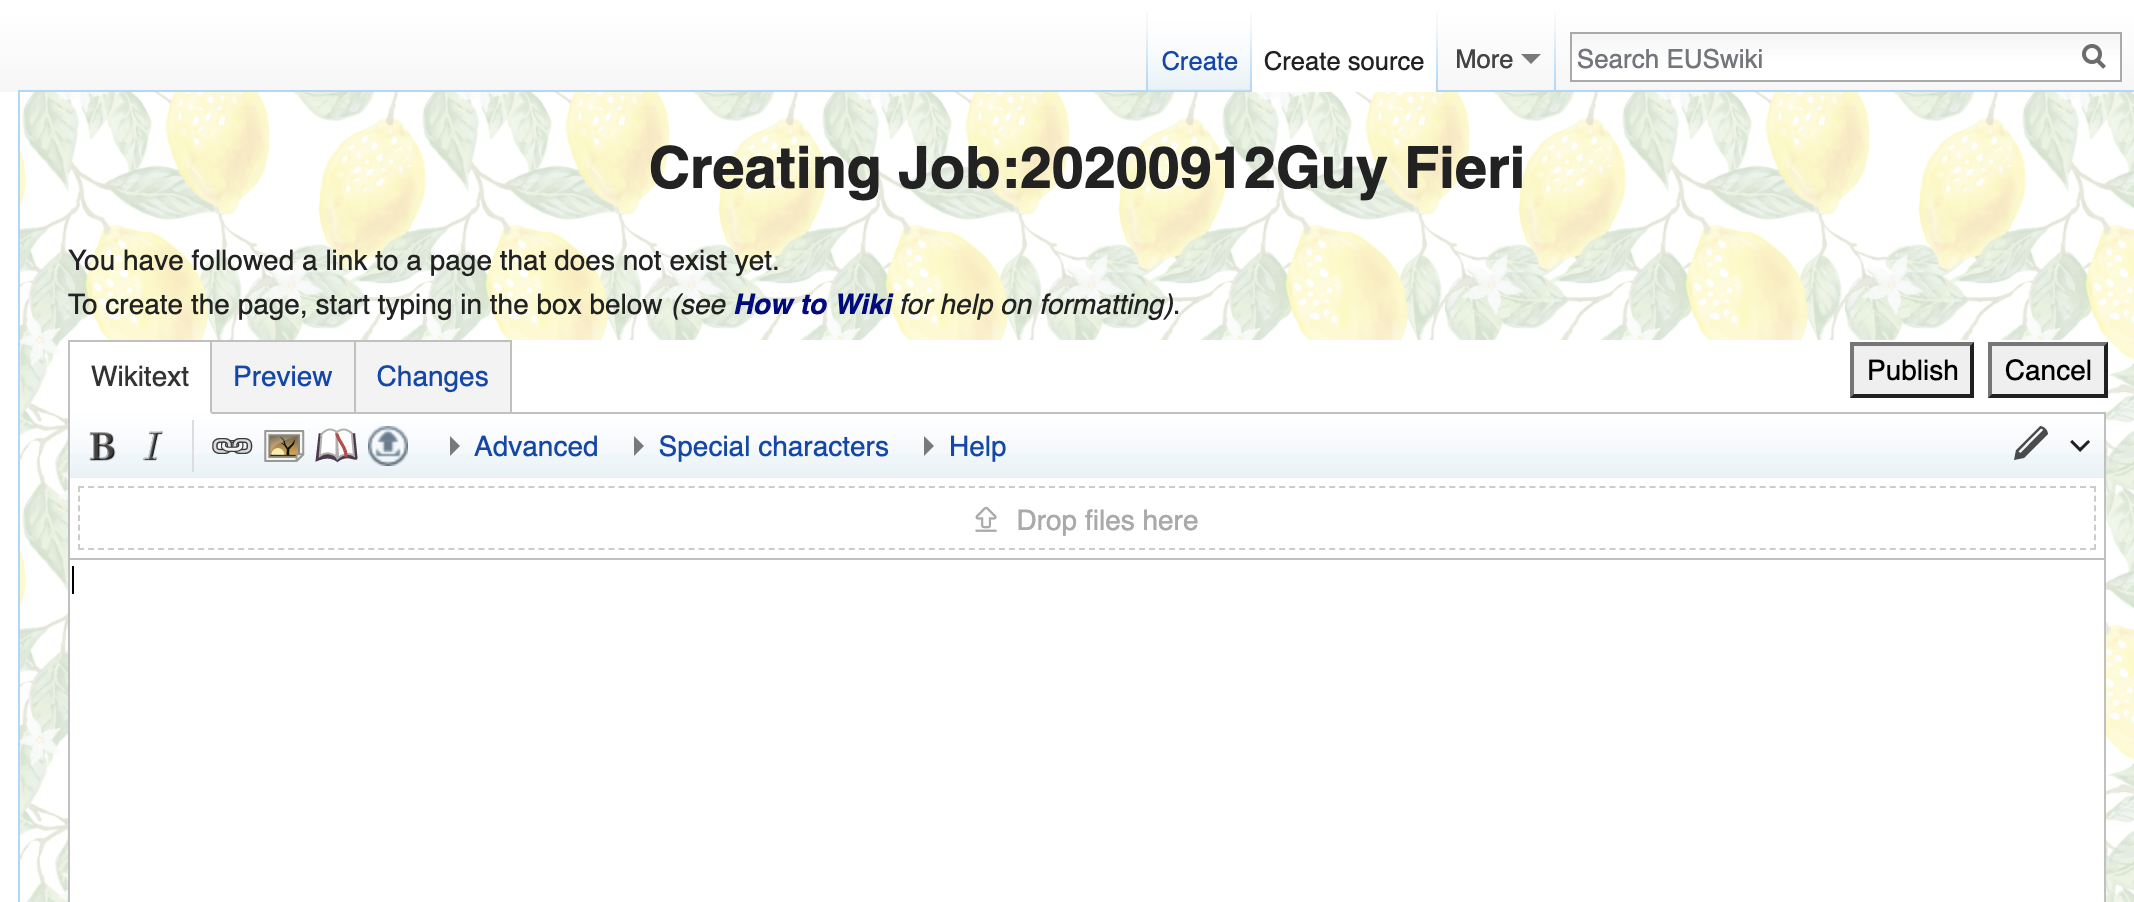Insert a reference using the book icon

pos(336,446)
